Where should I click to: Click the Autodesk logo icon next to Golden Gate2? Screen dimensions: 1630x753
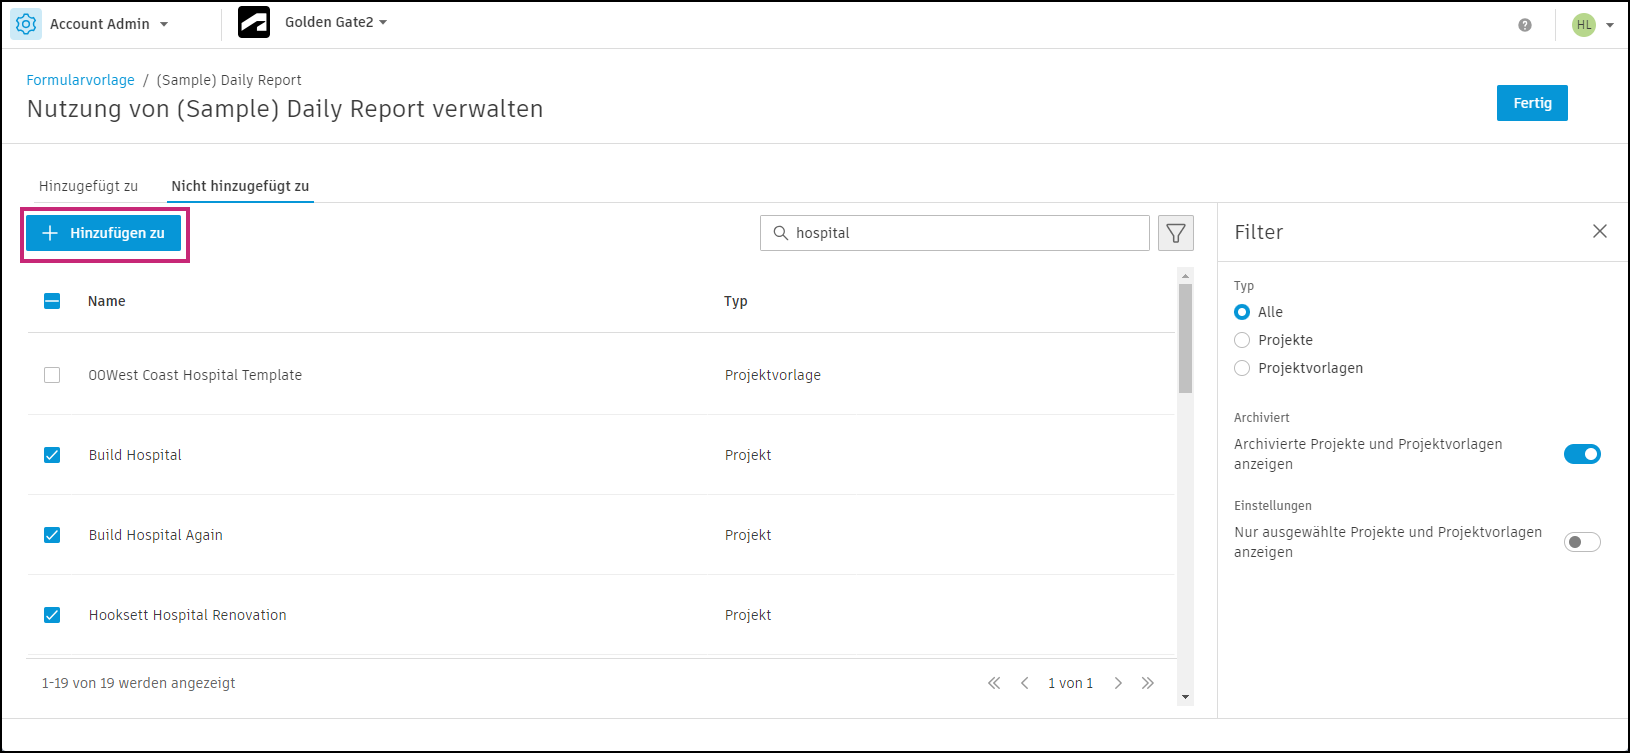pos(254,21)
